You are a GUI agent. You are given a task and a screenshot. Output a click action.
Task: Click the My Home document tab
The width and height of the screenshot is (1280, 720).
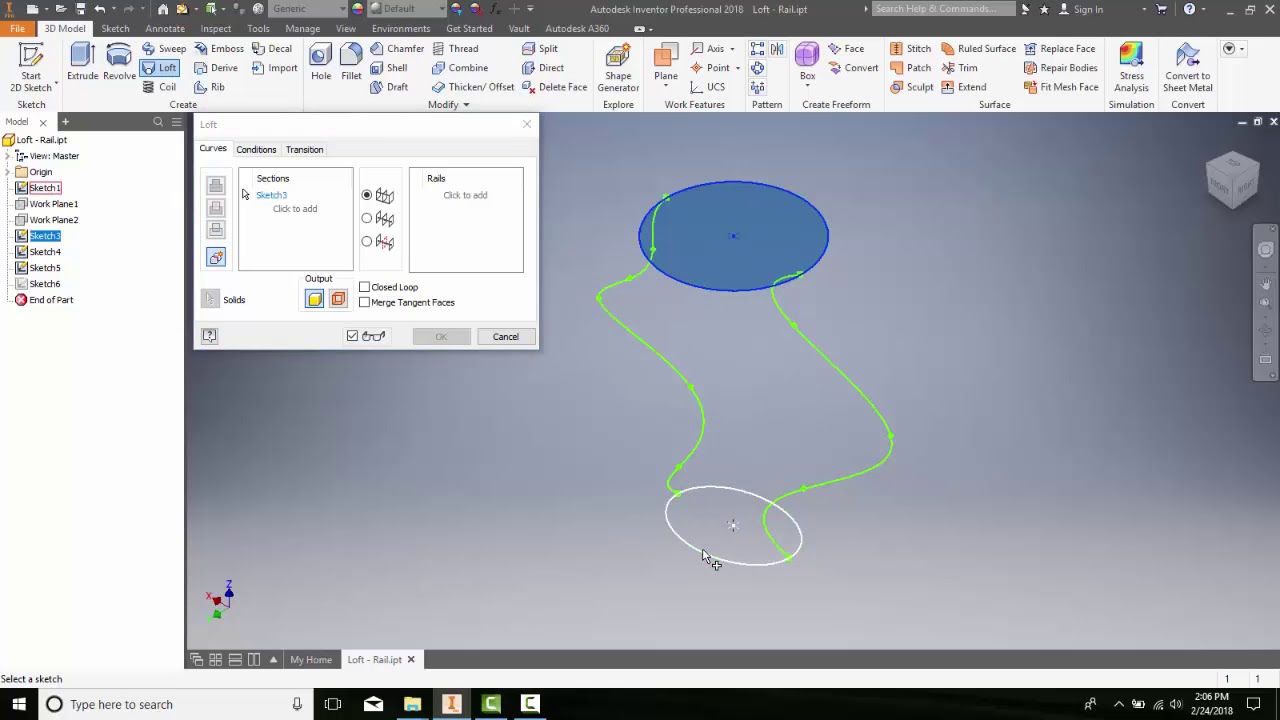click(x=311, y=660)
